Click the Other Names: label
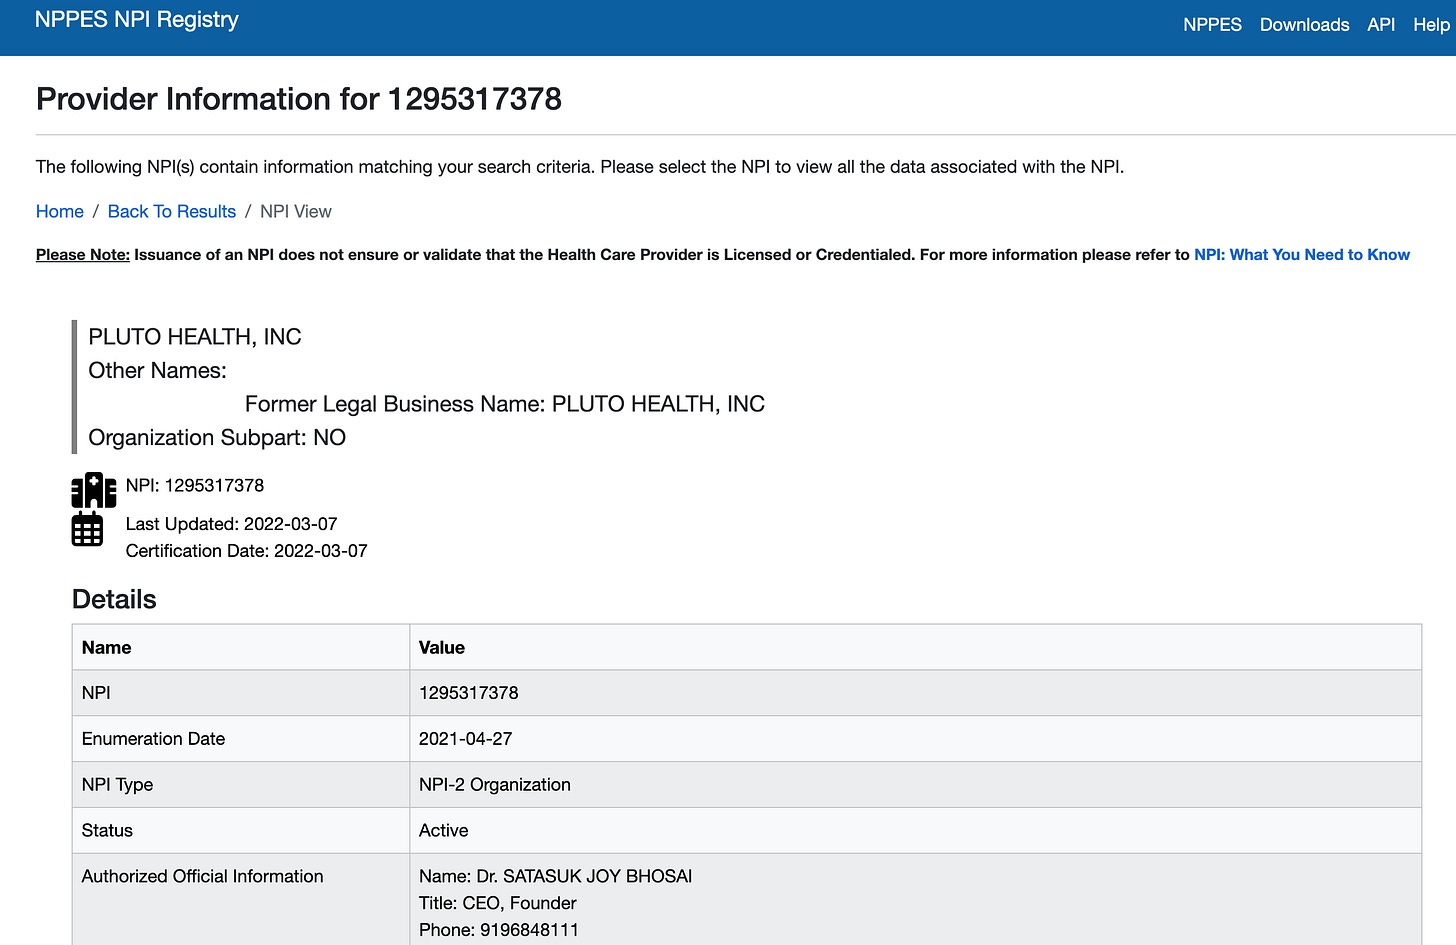 pos(158,371)
